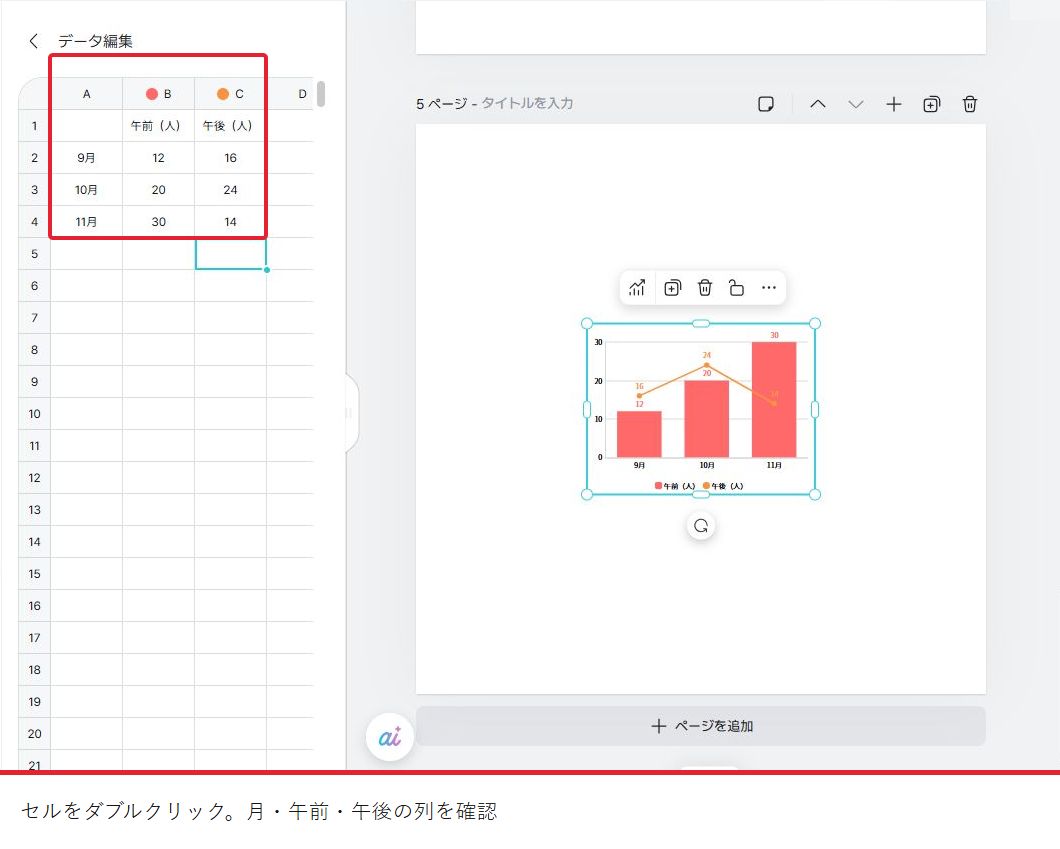Click the top-left resize handle of chart

click(587, 324)
